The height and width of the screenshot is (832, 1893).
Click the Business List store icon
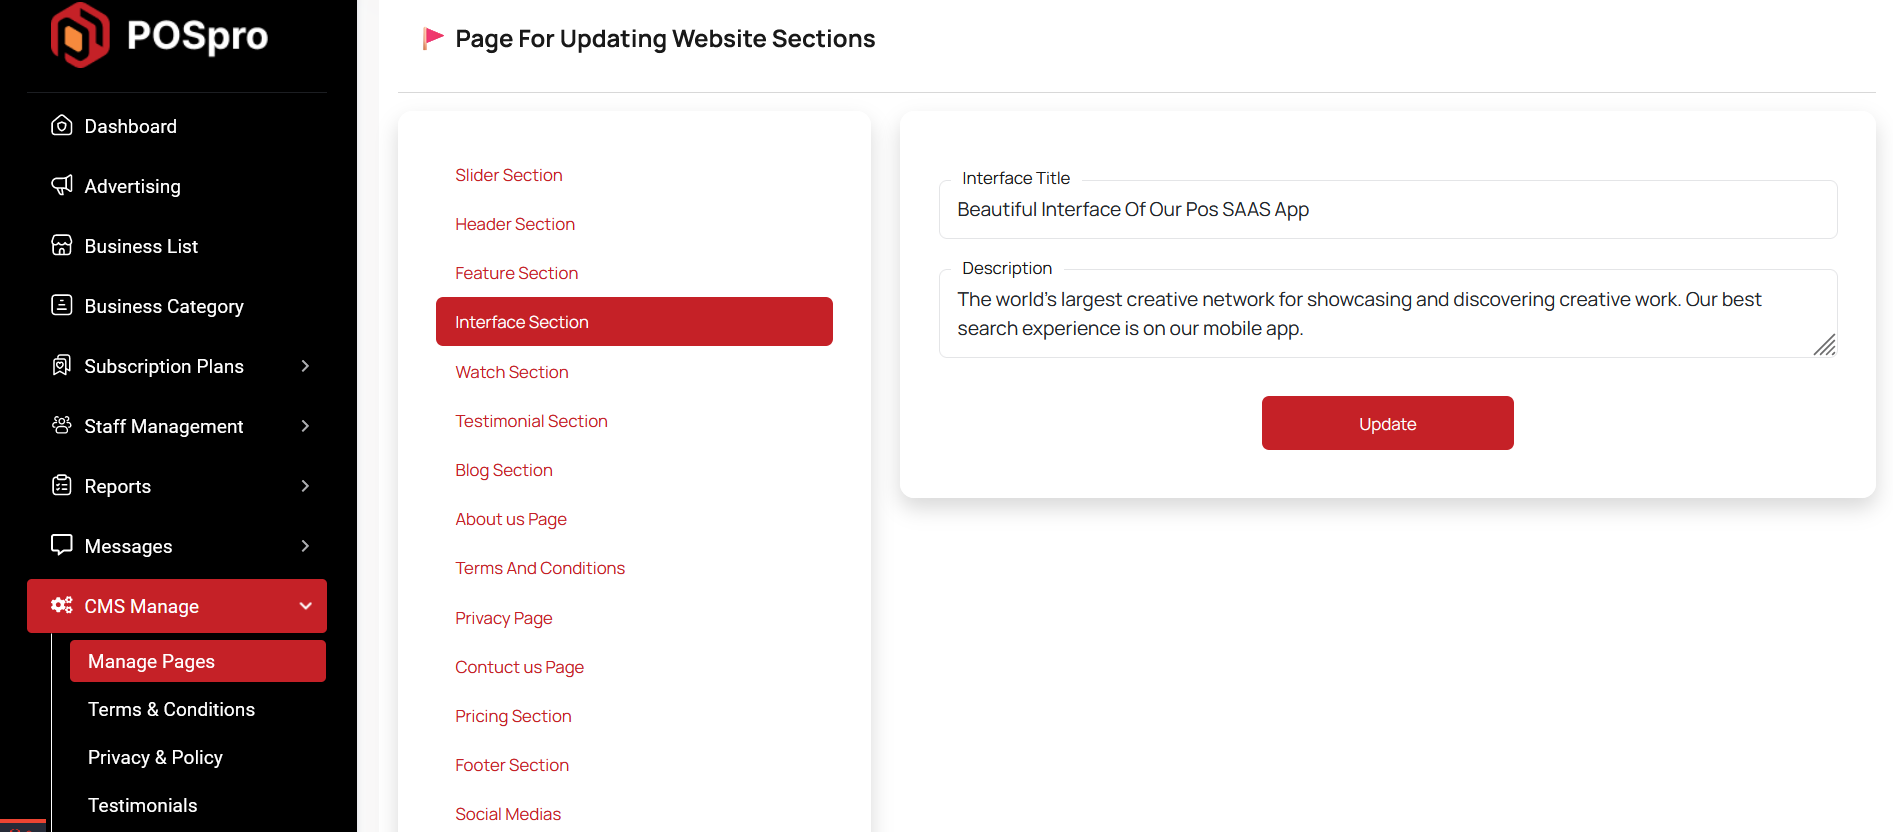(62, 246)
